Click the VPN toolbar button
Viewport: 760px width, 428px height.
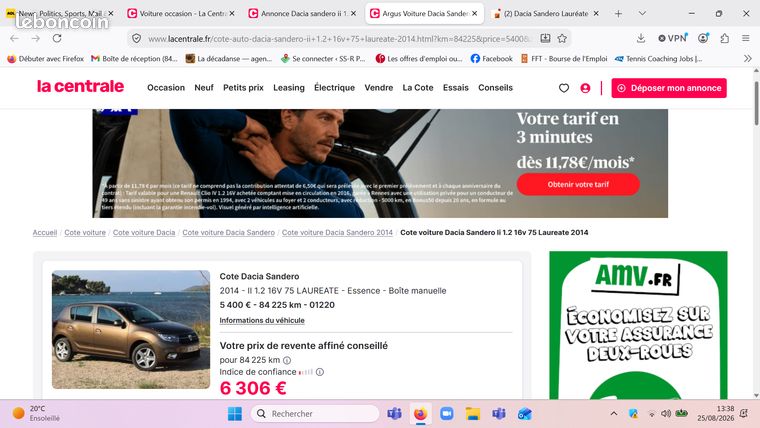(x=672, y=38)
